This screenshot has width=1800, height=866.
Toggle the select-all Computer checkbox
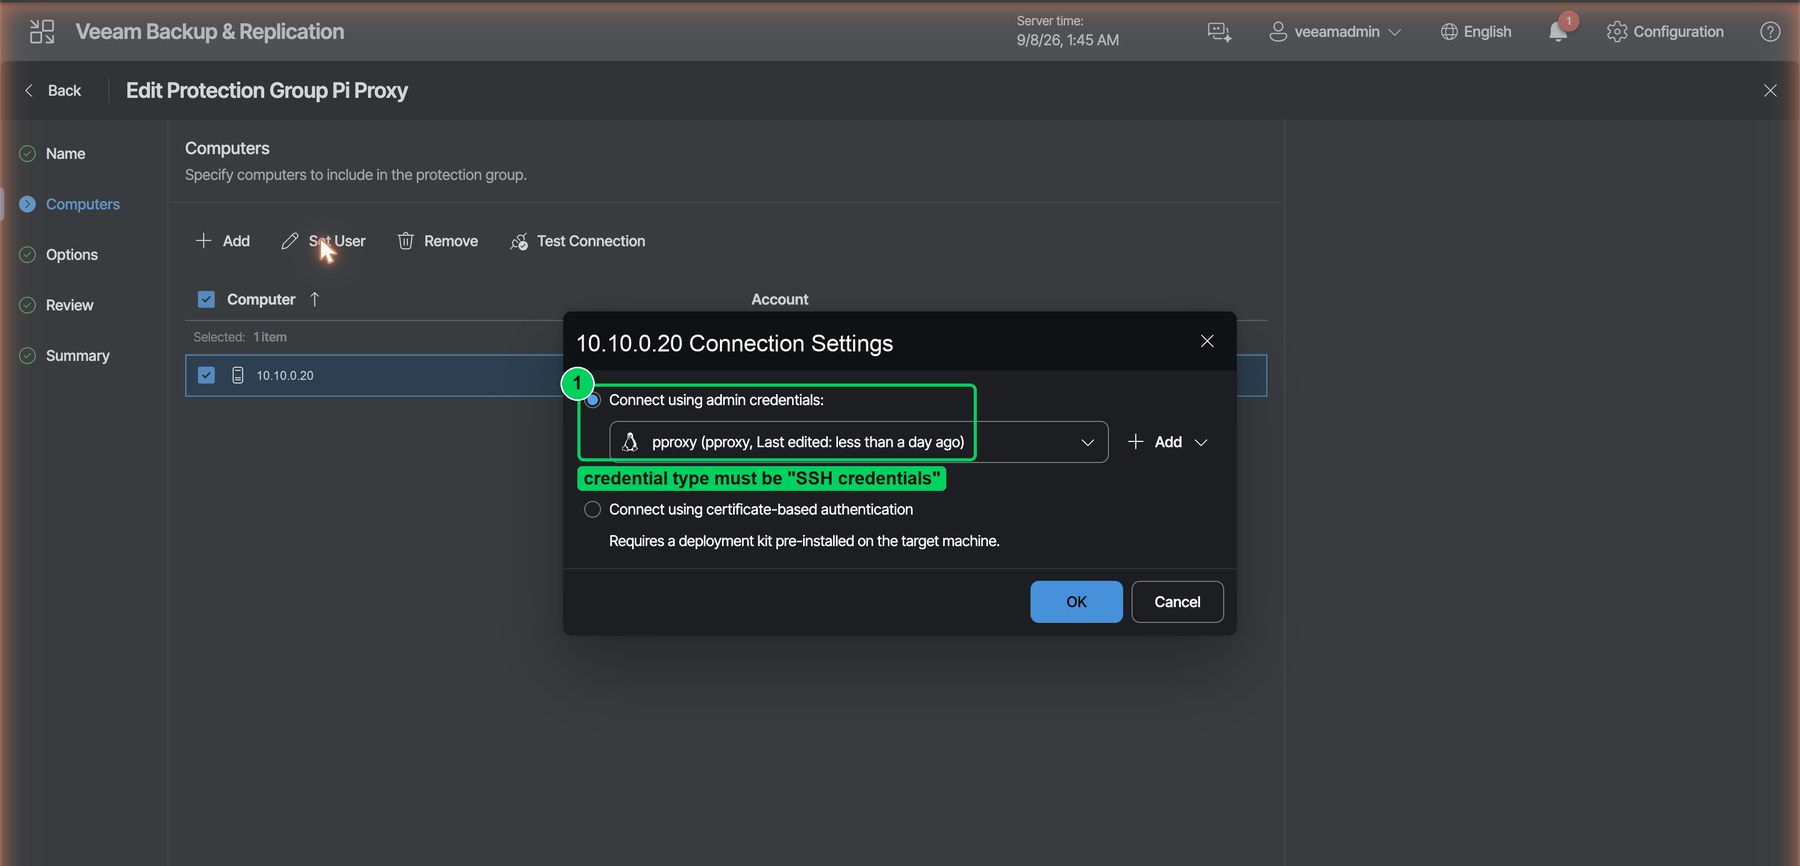click(x=206, y=299)
